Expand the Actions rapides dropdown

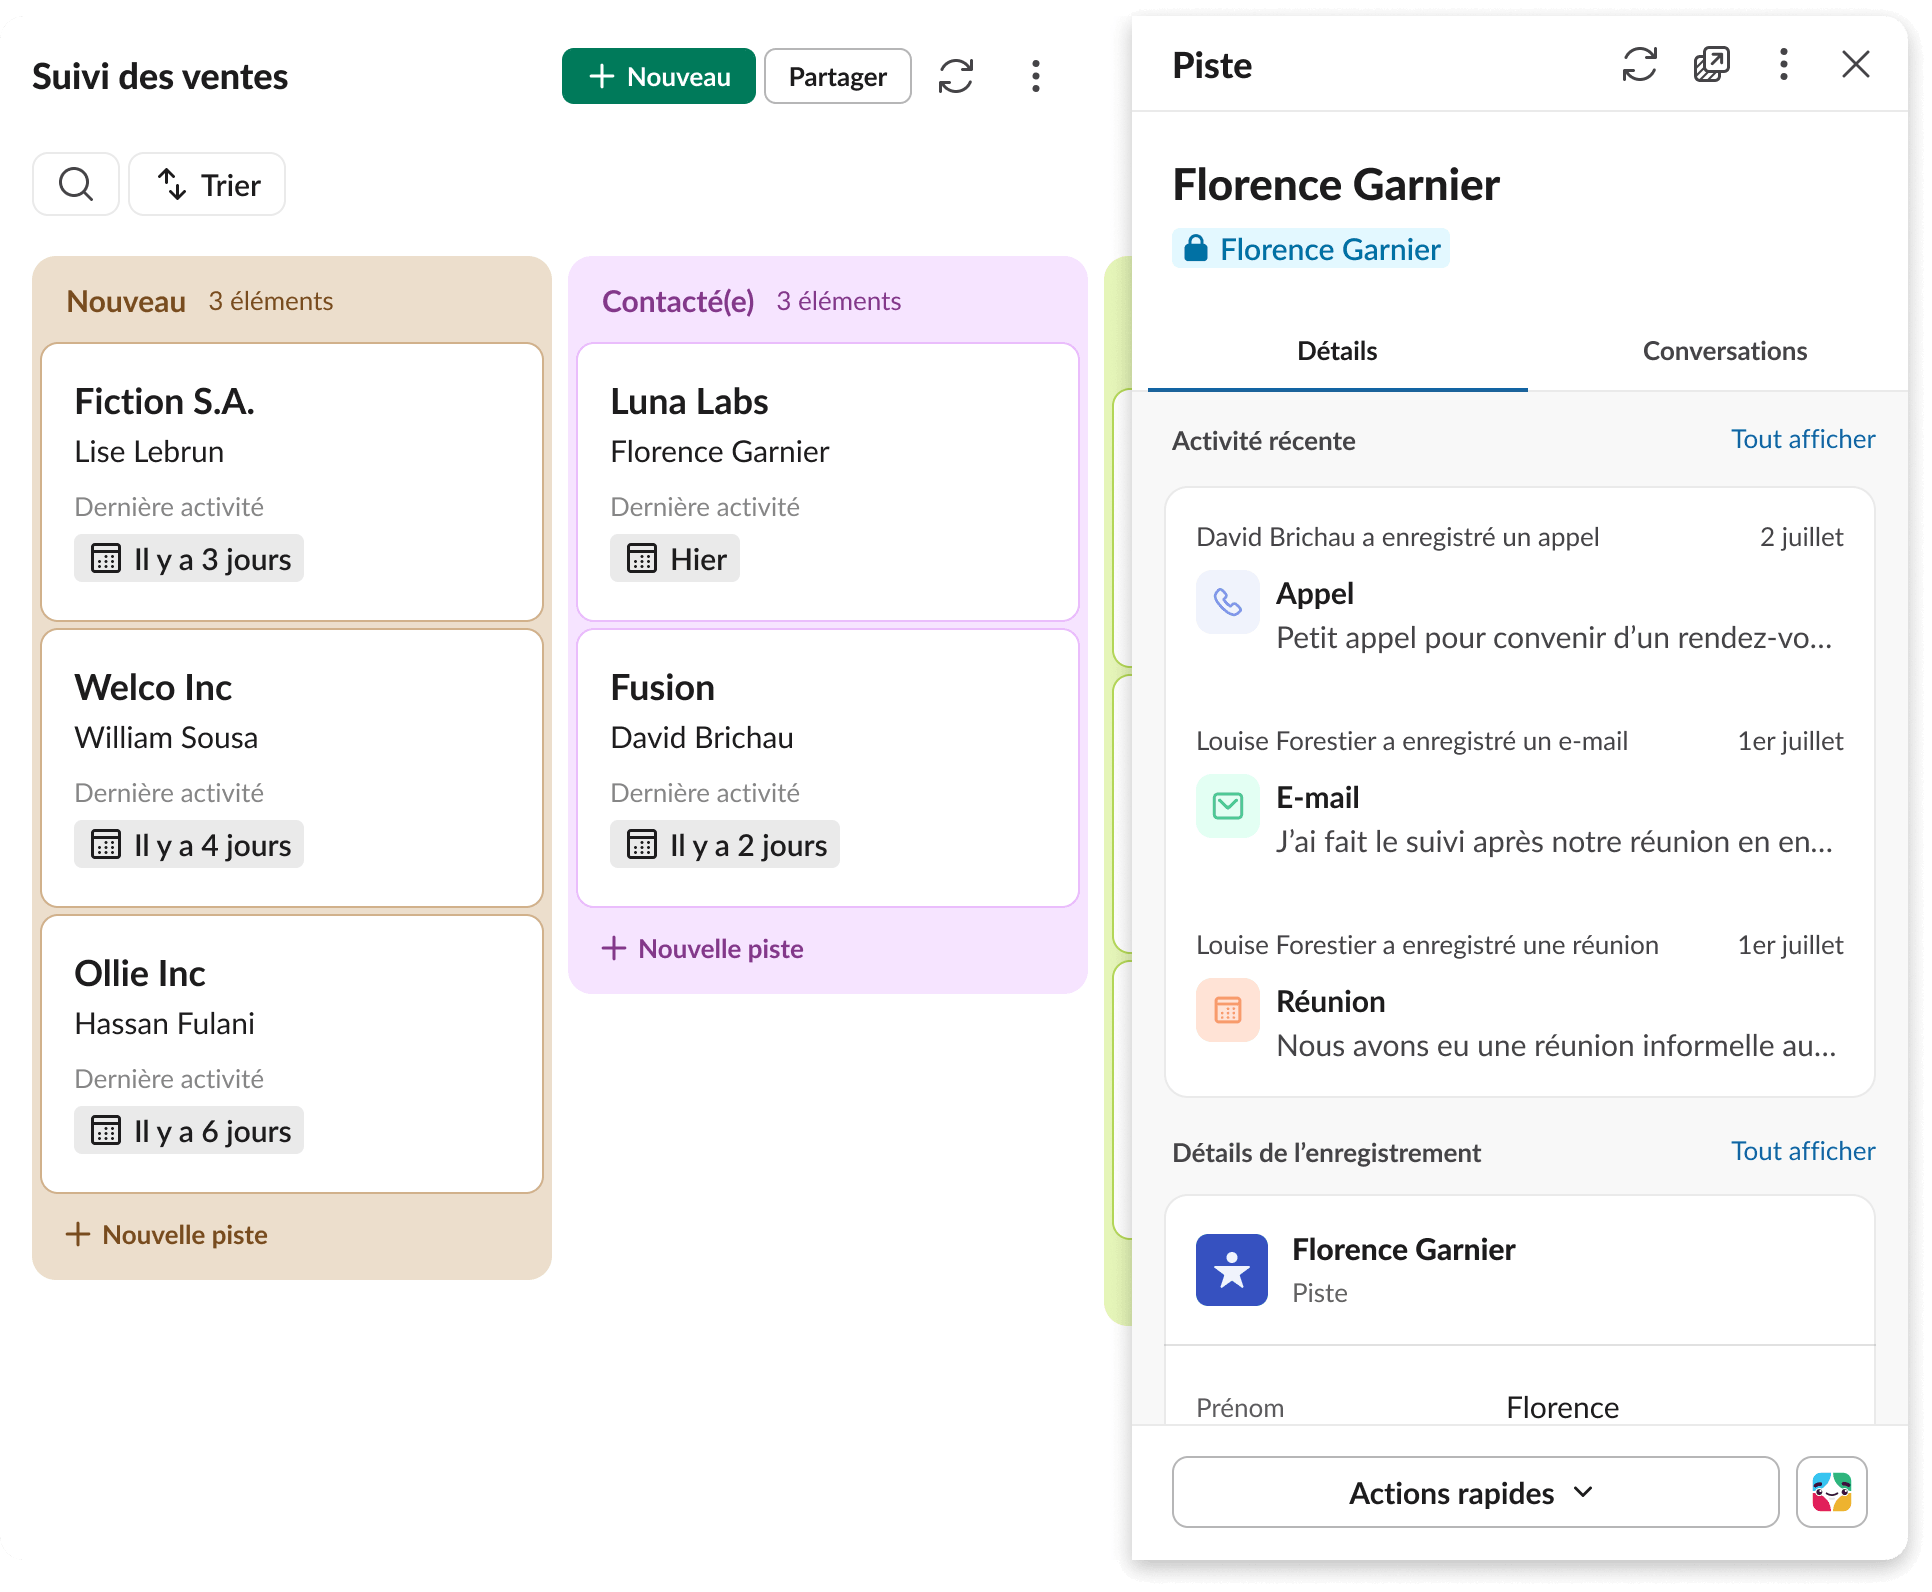coord(1475,1492)
